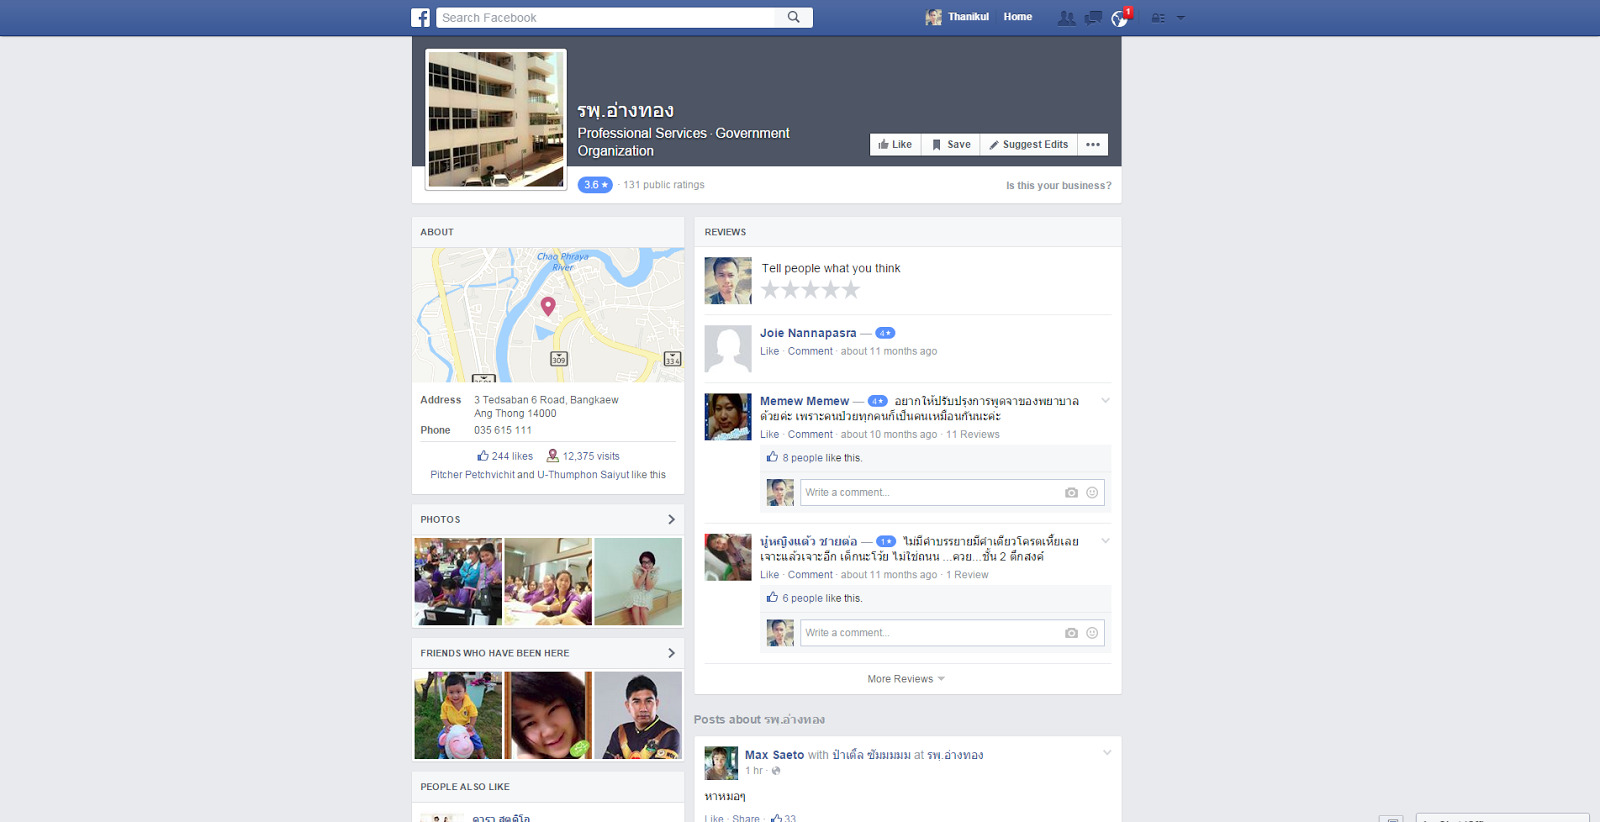The height and width of the screenshot is (822, 1600).
Task: Open Memew Memew review options chevron
Action: point(1105,401)
